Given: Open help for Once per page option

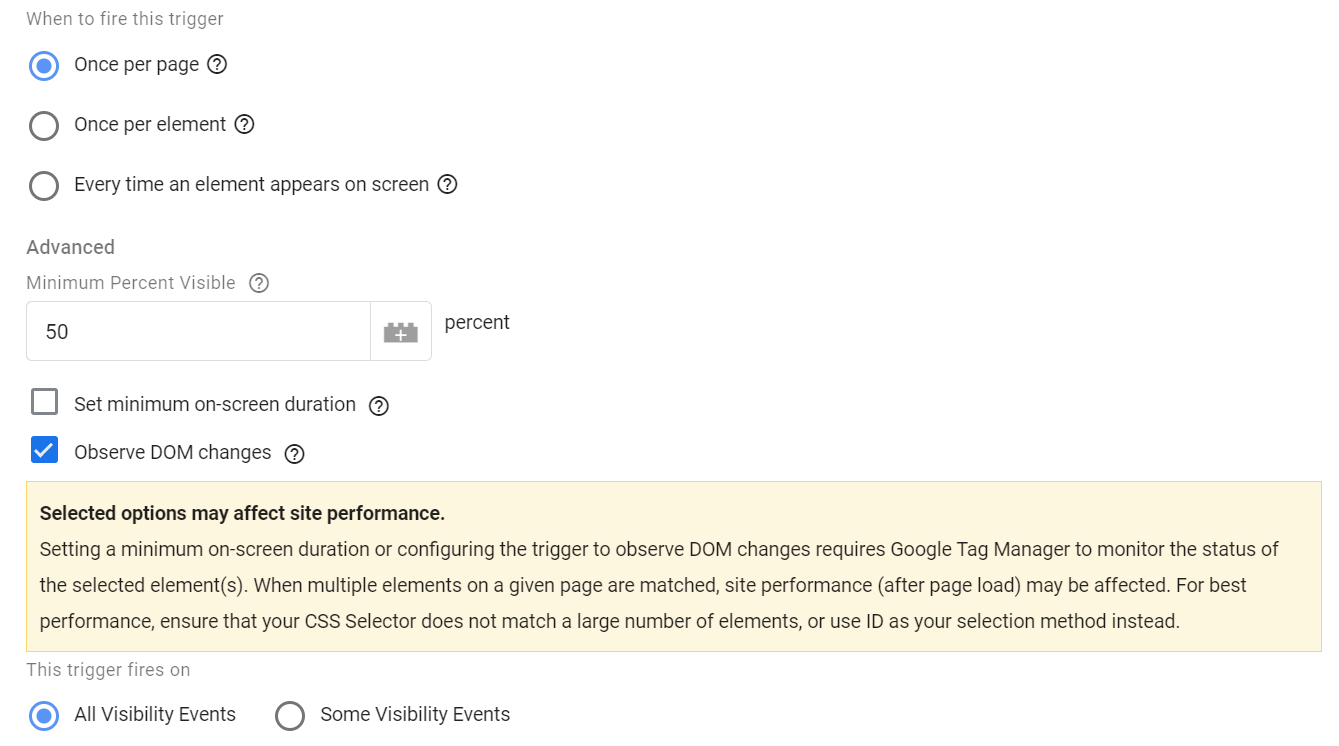Looking at the screenshot, I should click(x=217, y=65).
